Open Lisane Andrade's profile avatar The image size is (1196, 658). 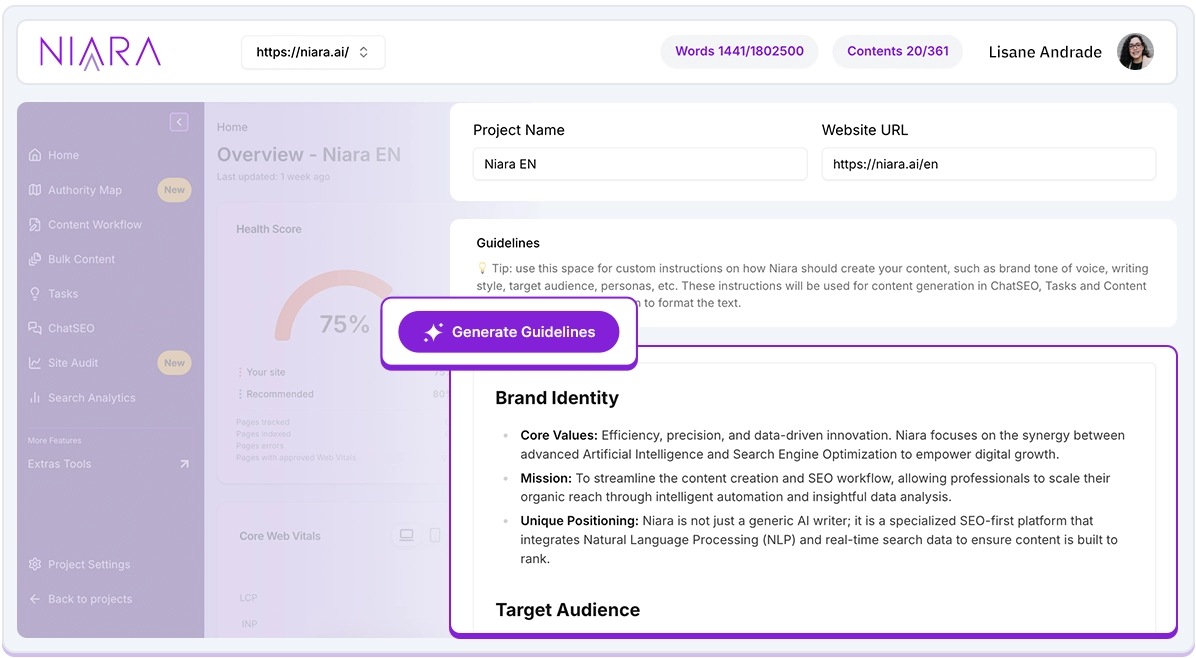[1135, 52]
